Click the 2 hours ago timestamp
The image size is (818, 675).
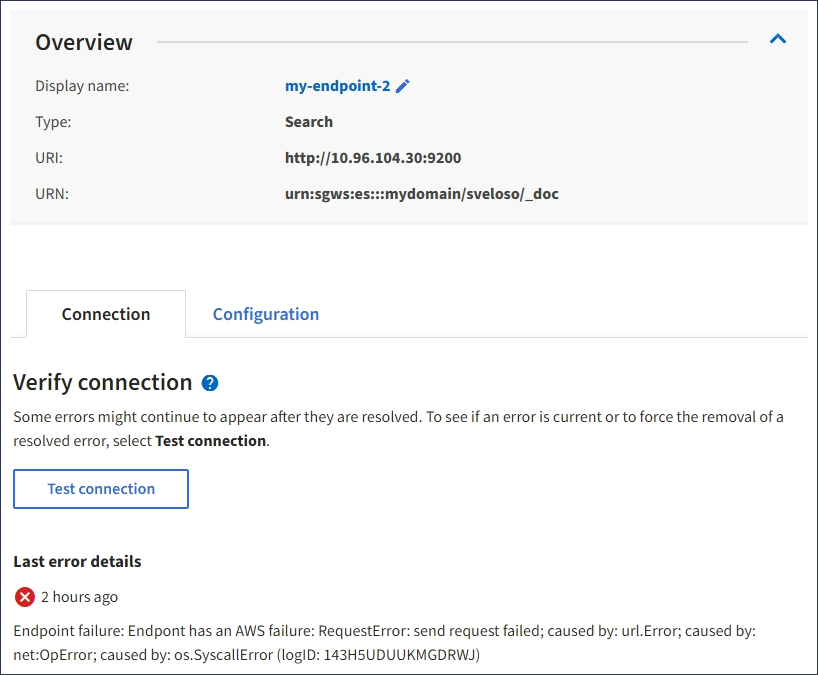[x=79, y=597]
